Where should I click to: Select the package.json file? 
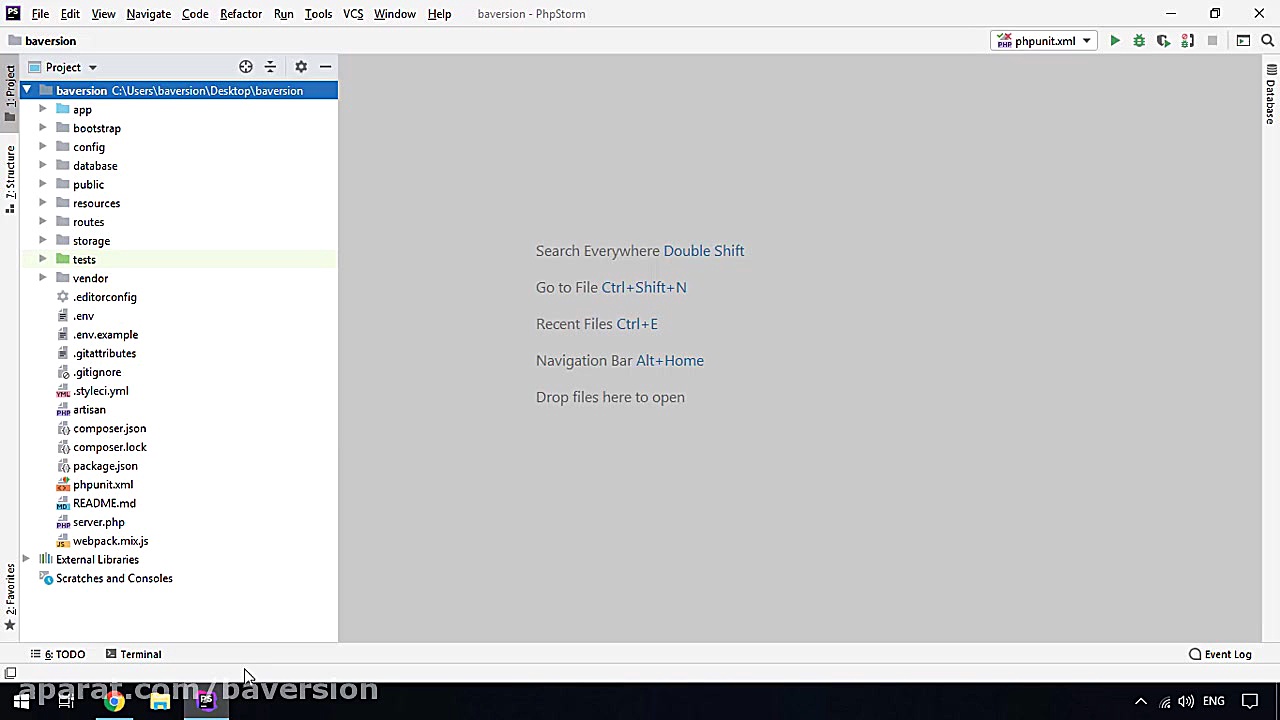pyautogui.click(x=105, y=466)
